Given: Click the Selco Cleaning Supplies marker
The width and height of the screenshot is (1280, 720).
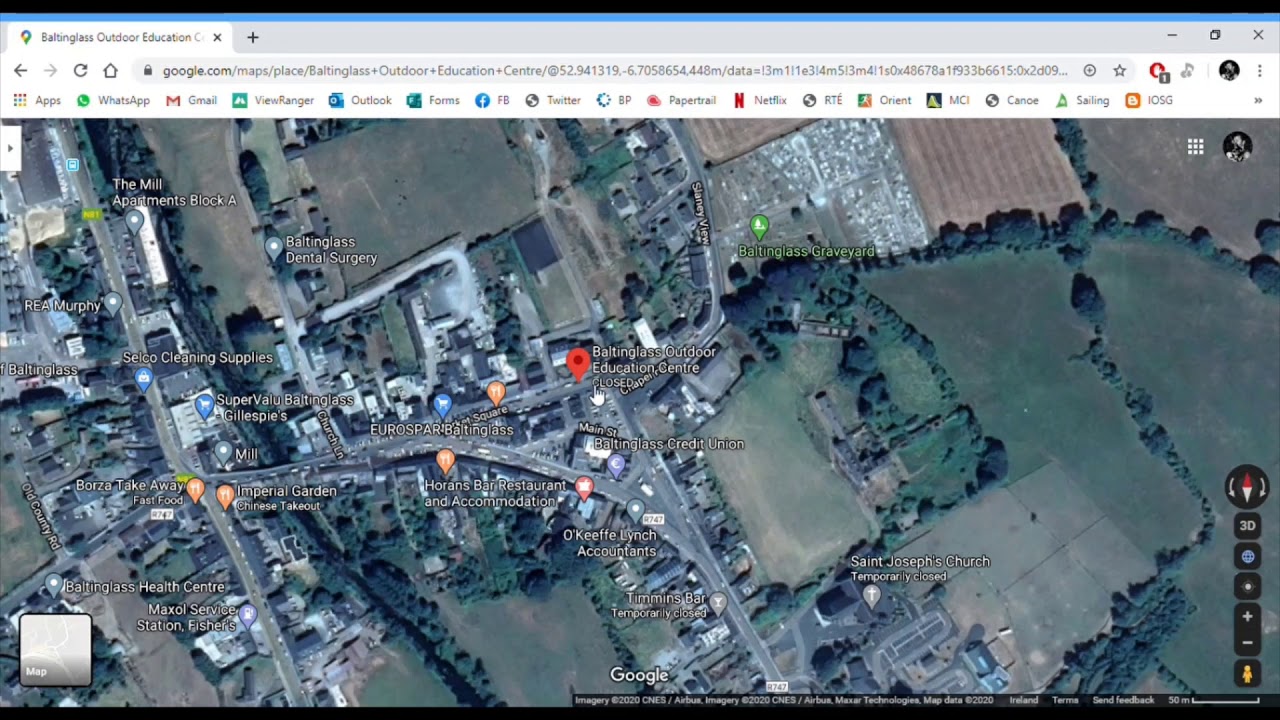Looking at the screenshot, I should point(143,377).
